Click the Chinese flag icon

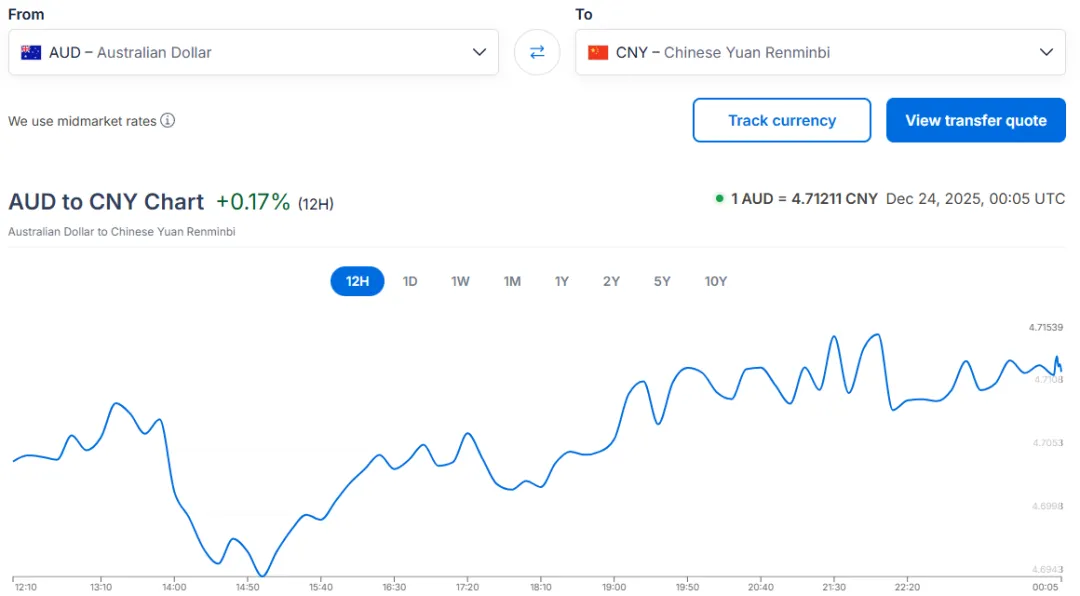click(598, 52)
